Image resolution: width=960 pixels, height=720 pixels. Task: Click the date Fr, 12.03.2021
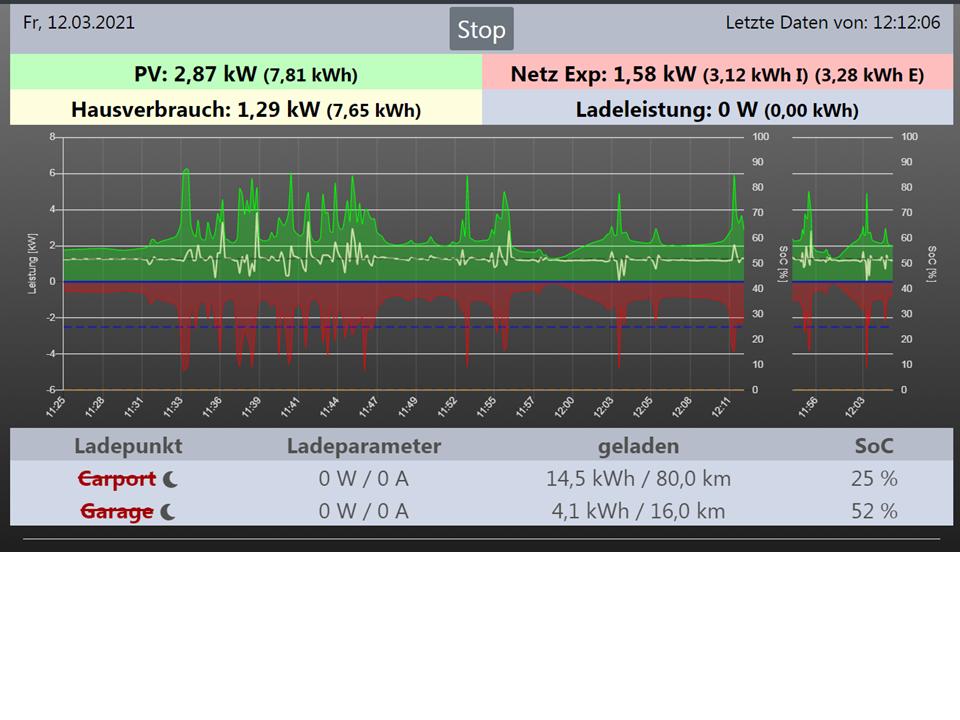(x=79, y=23)
